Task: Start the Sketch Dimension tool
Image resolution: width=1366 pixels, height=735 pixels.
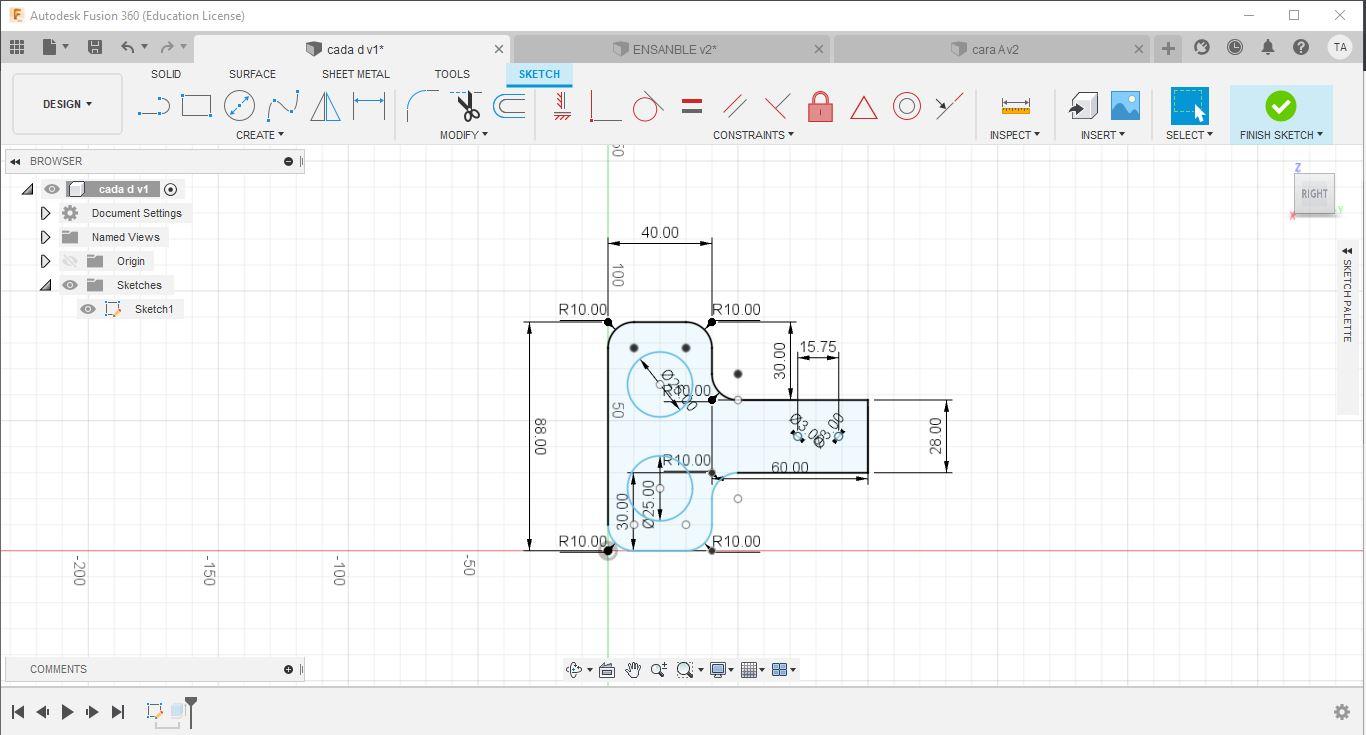Action: (x=369, y=106)
